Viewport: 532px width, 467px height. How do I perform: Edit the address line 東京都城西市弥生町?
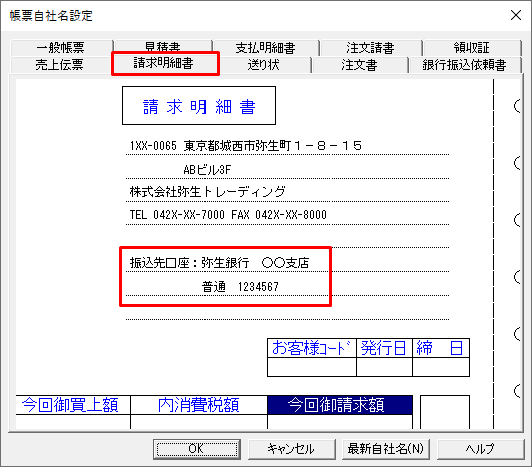tap(287, 146)
